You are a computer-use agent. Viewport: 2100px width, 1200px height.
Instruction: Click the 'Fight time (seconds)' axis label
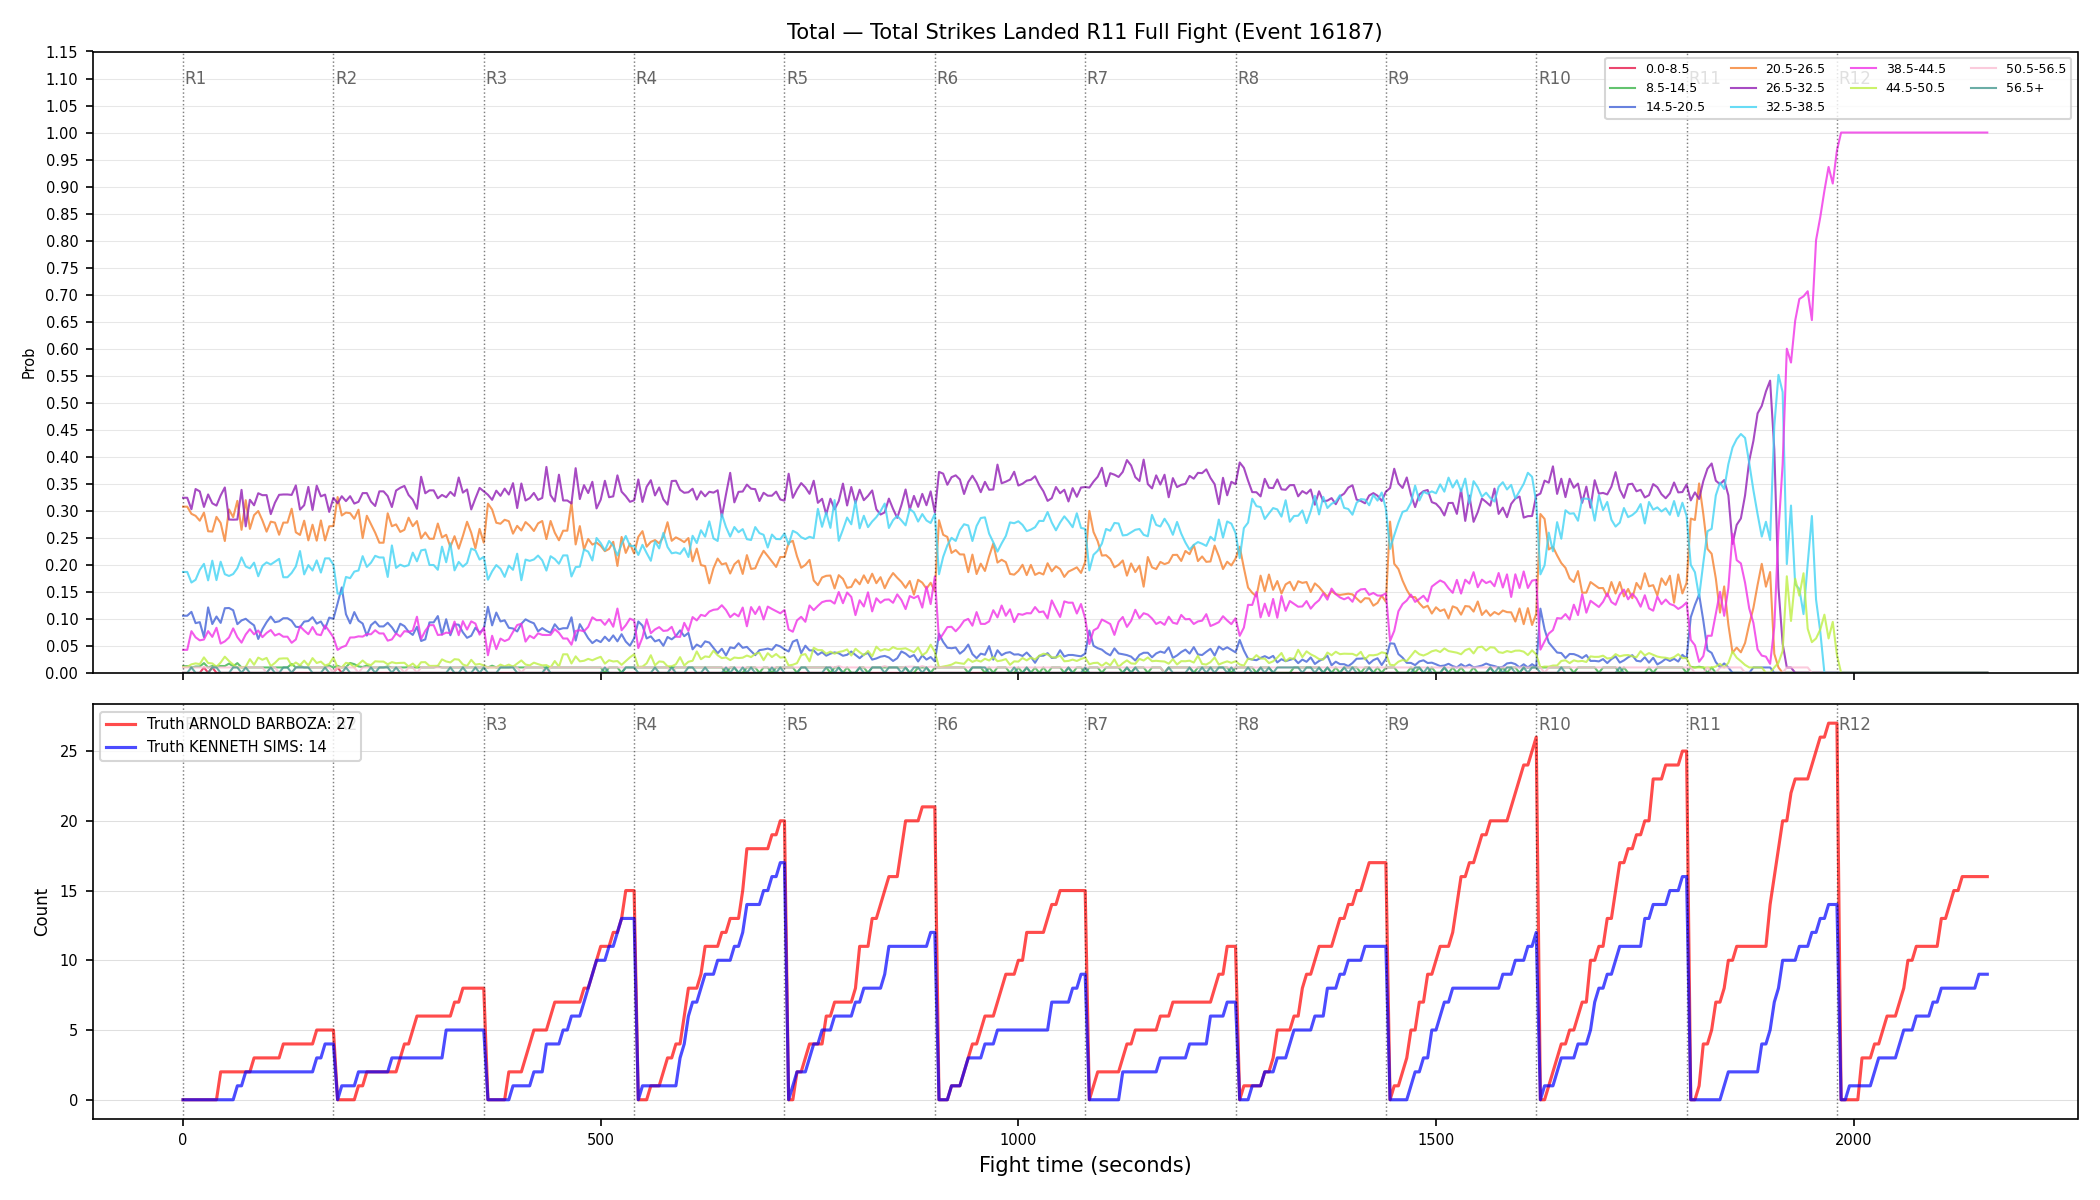tap(1085, 1165)
